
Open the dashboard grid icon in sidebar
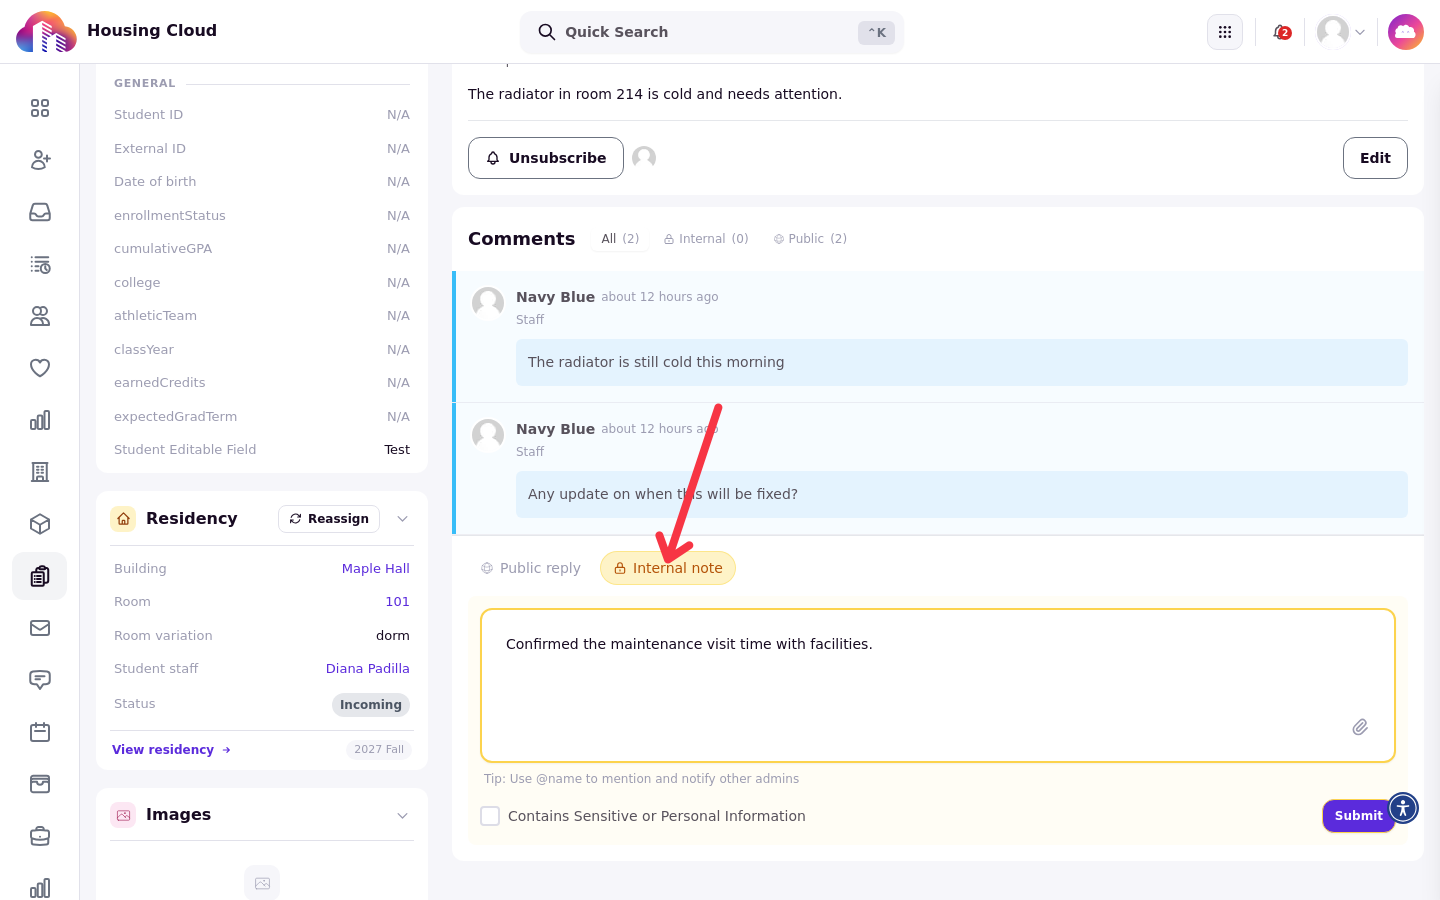(x=40, y=108)
